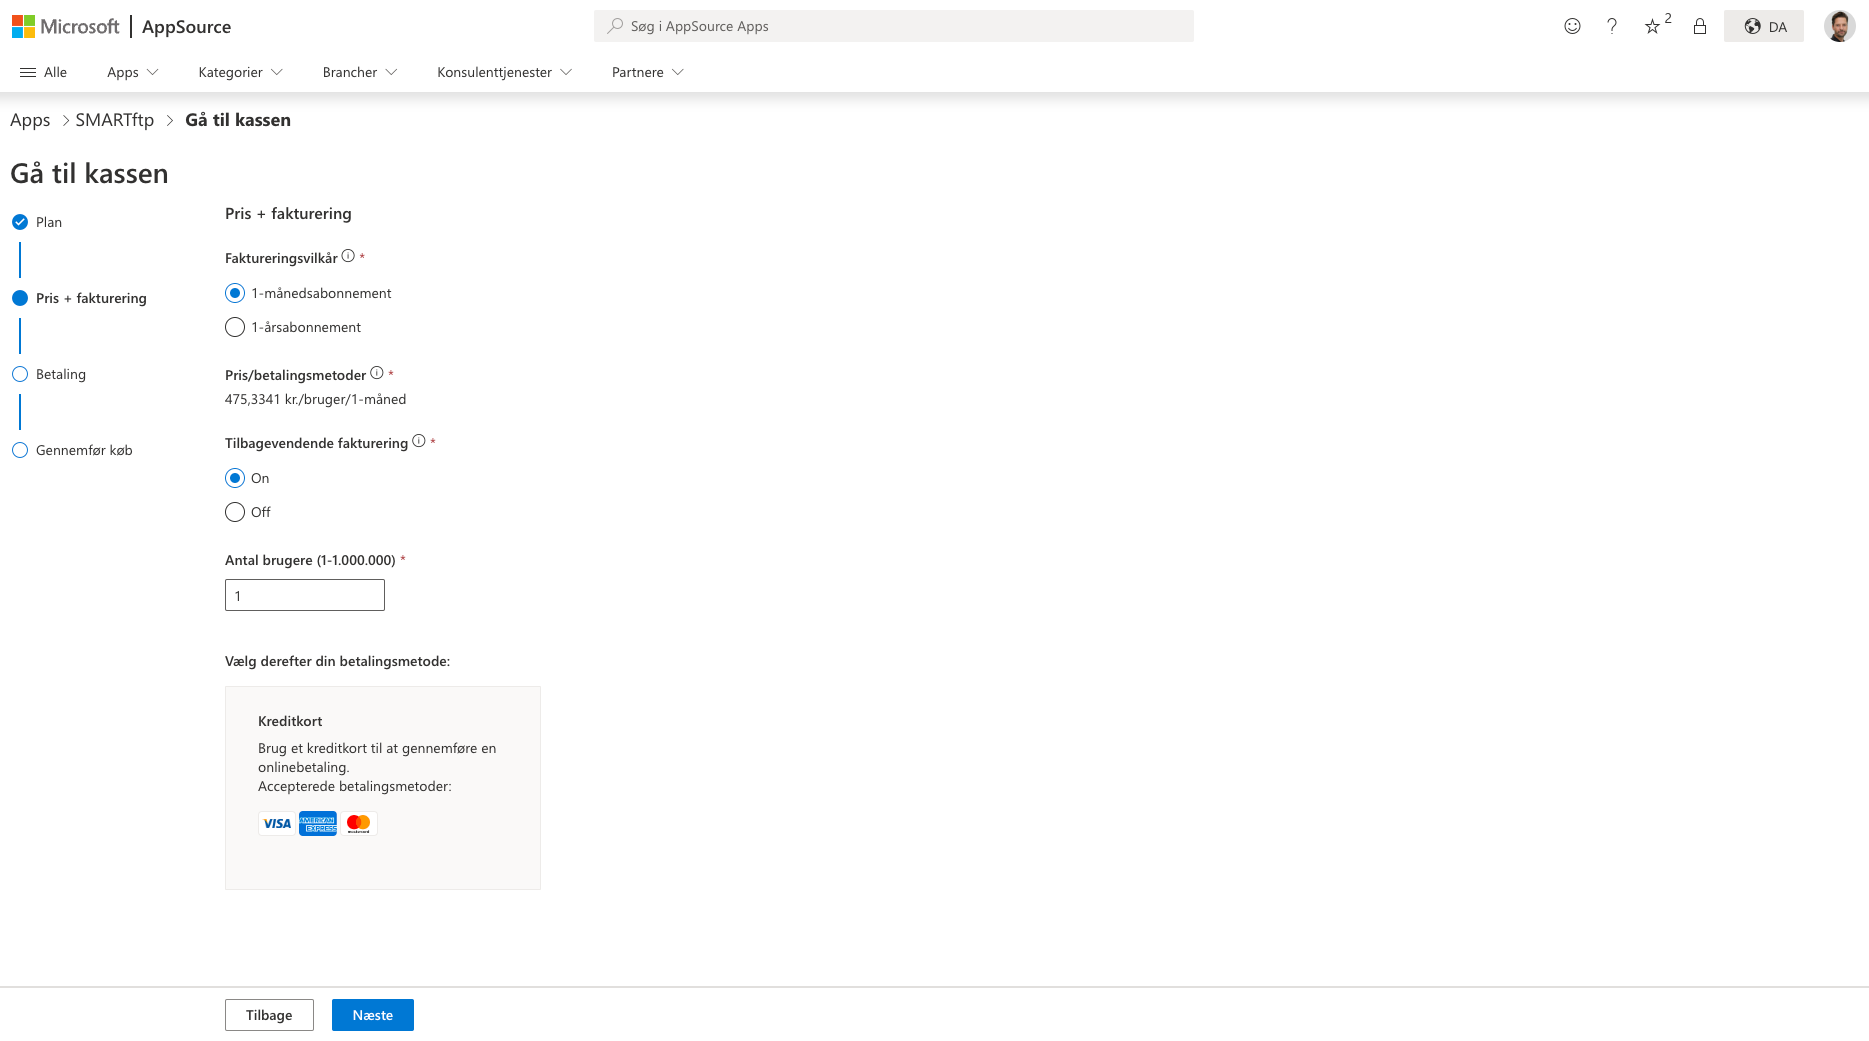Click info icon beside Pris/betalingsmetoder
The image size is (1869, 1041).
pyautogui.click(x=377, y=373)
